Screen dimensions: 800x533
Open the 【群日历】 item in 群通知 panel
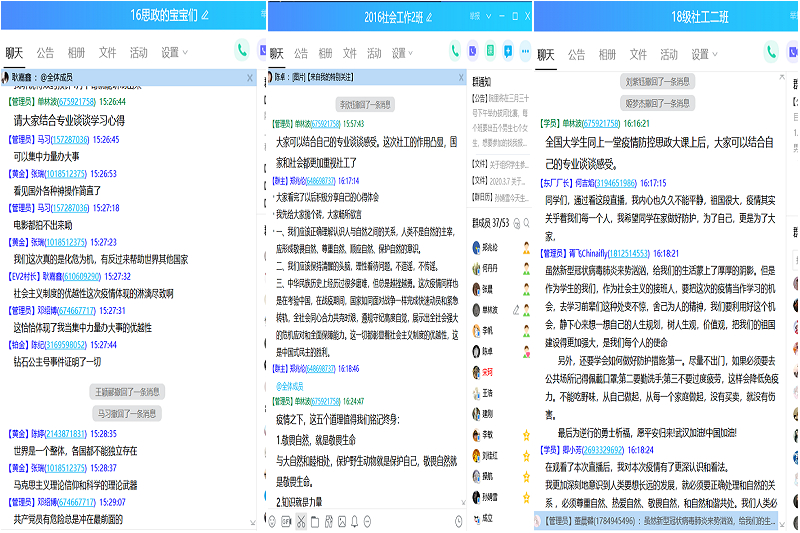point(501,197)
